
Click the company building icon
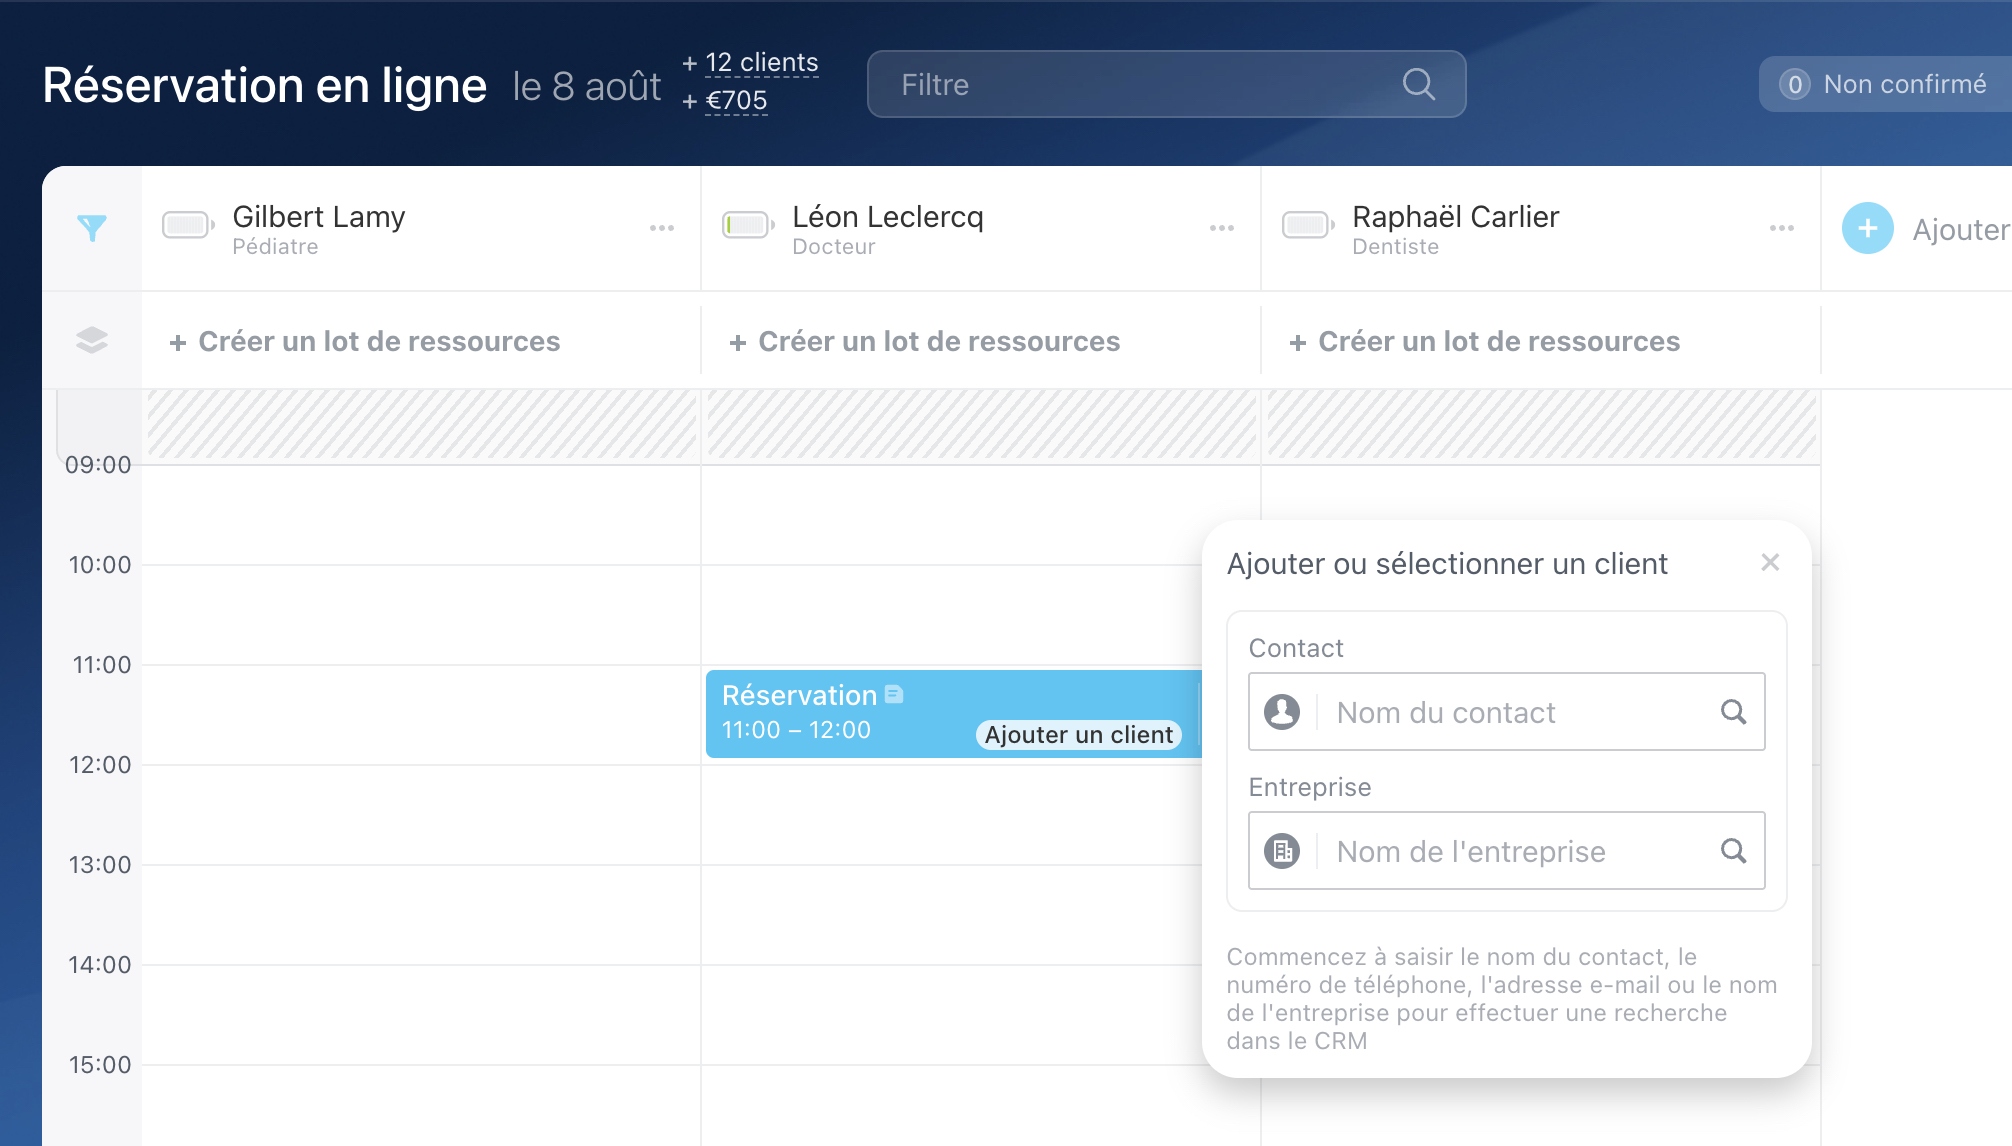(1282, 851)
